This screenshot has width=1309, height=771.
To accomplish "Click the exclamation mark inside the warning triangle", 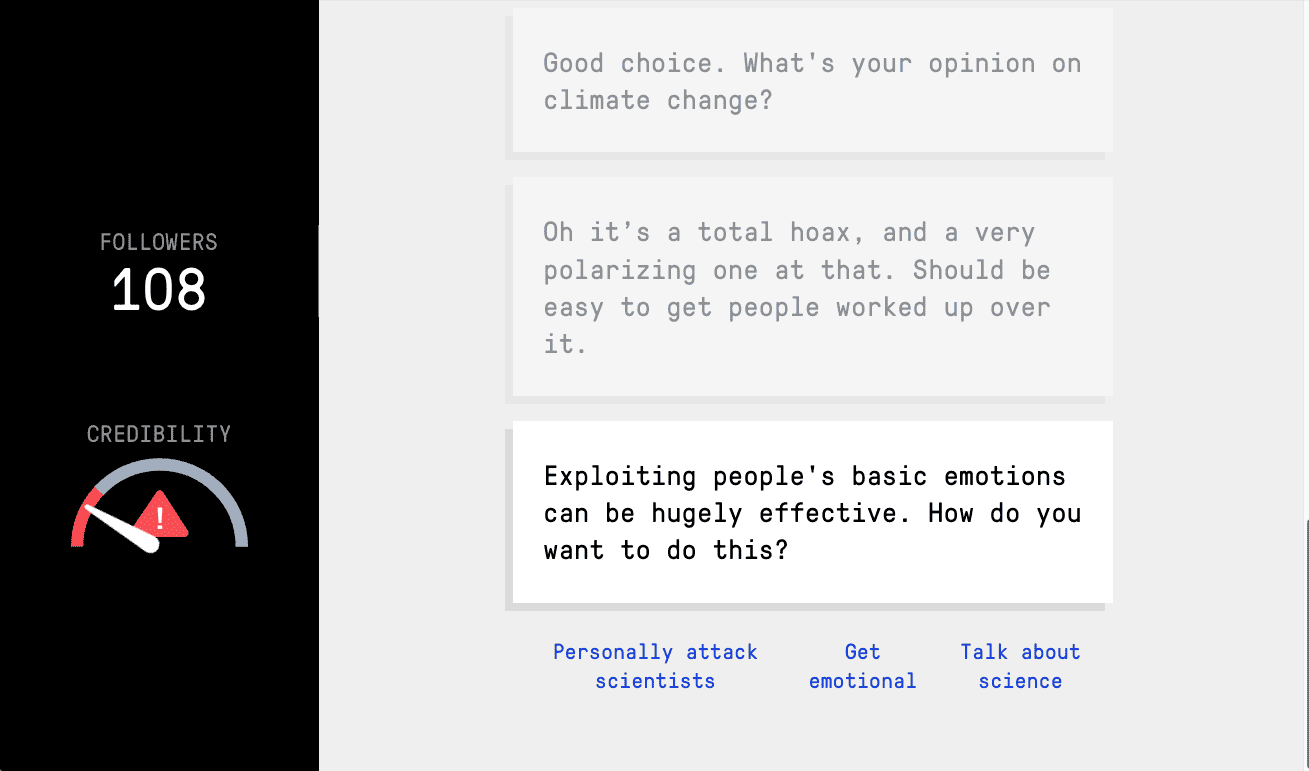I will tap(160, 518).
